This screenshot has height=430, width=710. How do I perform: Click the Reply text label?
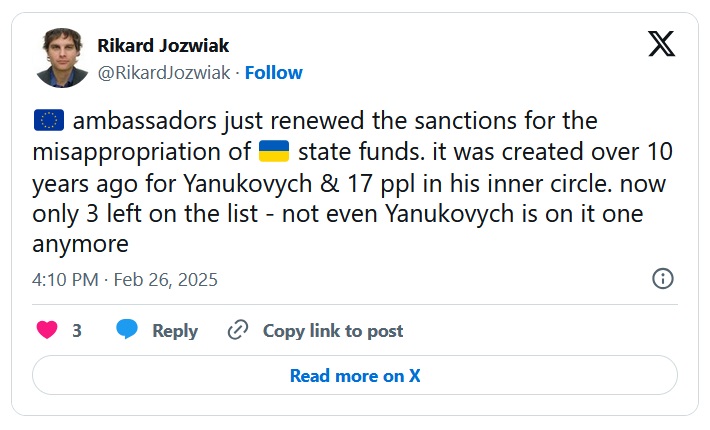[x=175, y=331]
